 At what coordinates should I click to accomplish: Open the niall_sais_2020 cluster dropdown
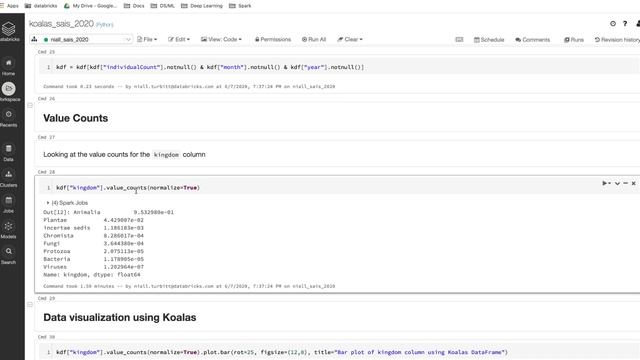click(x=87, y=40)
